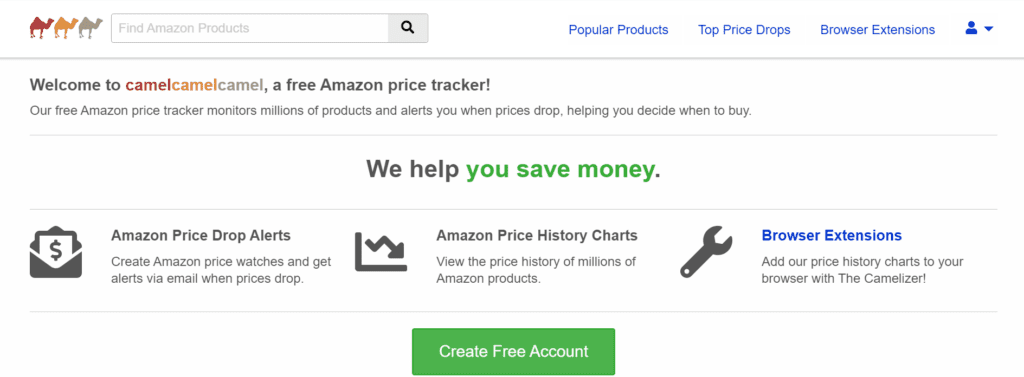Click the dollar envelope price alert icon
The height and width of the screenshot is (377, 1024).
click(x=56, y=252)
